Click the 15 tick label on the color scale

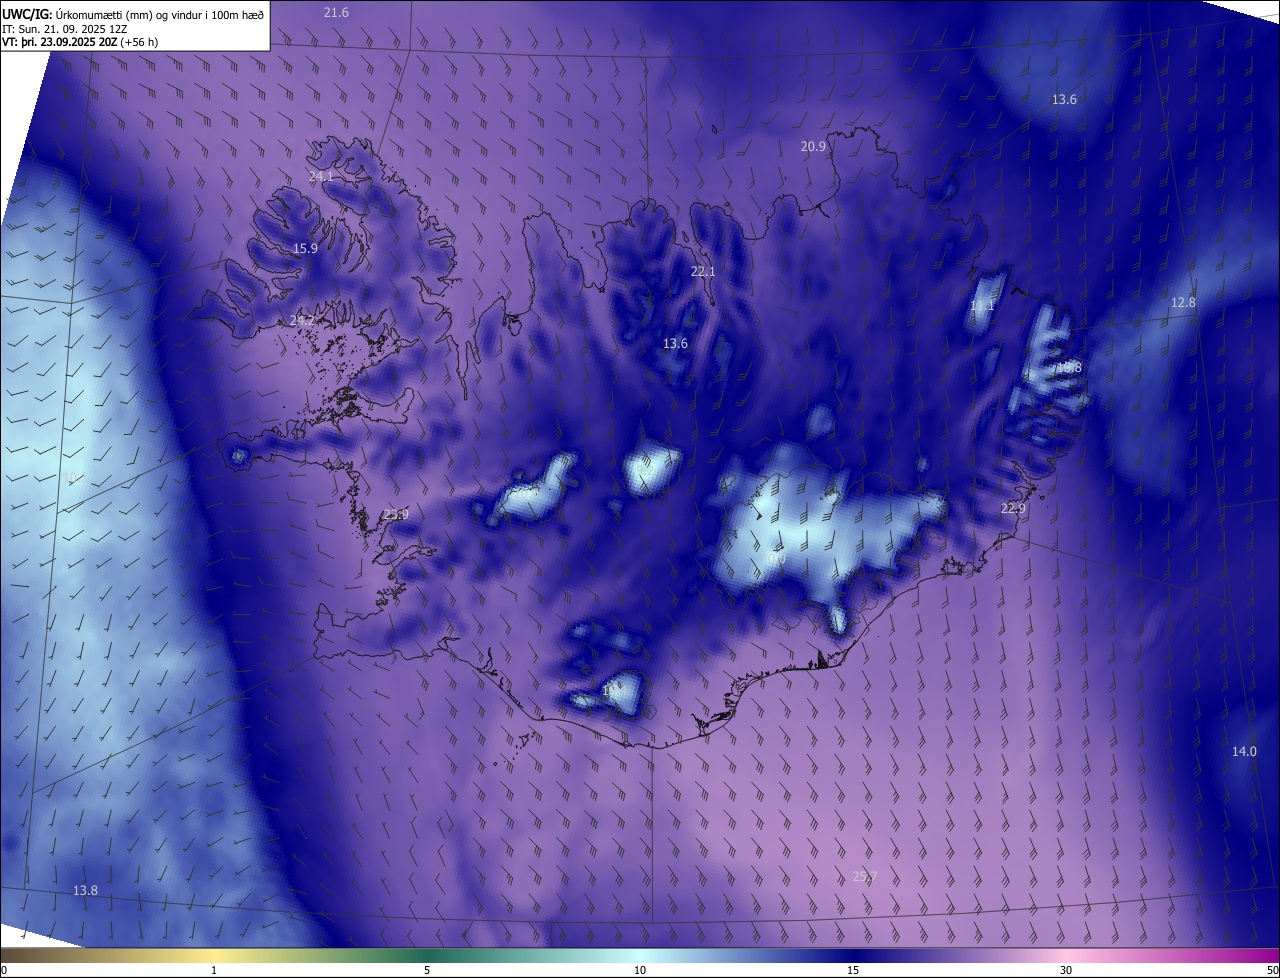point(853,970)
